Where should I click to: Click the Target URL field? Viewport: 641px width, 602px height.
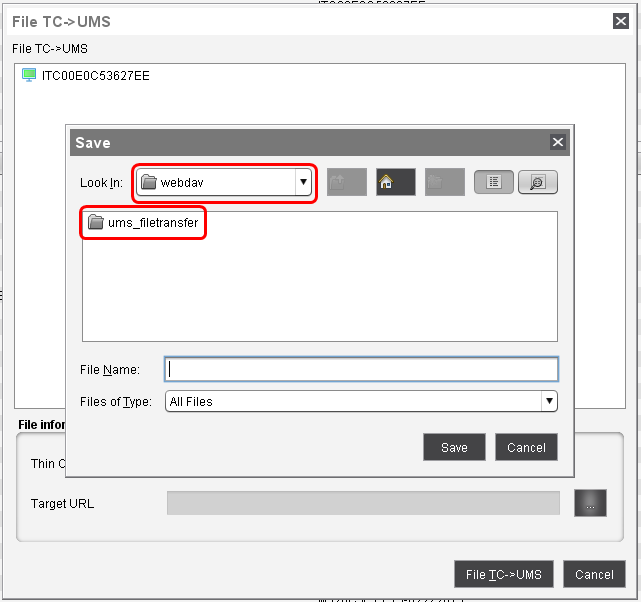[x=362, y=503]
